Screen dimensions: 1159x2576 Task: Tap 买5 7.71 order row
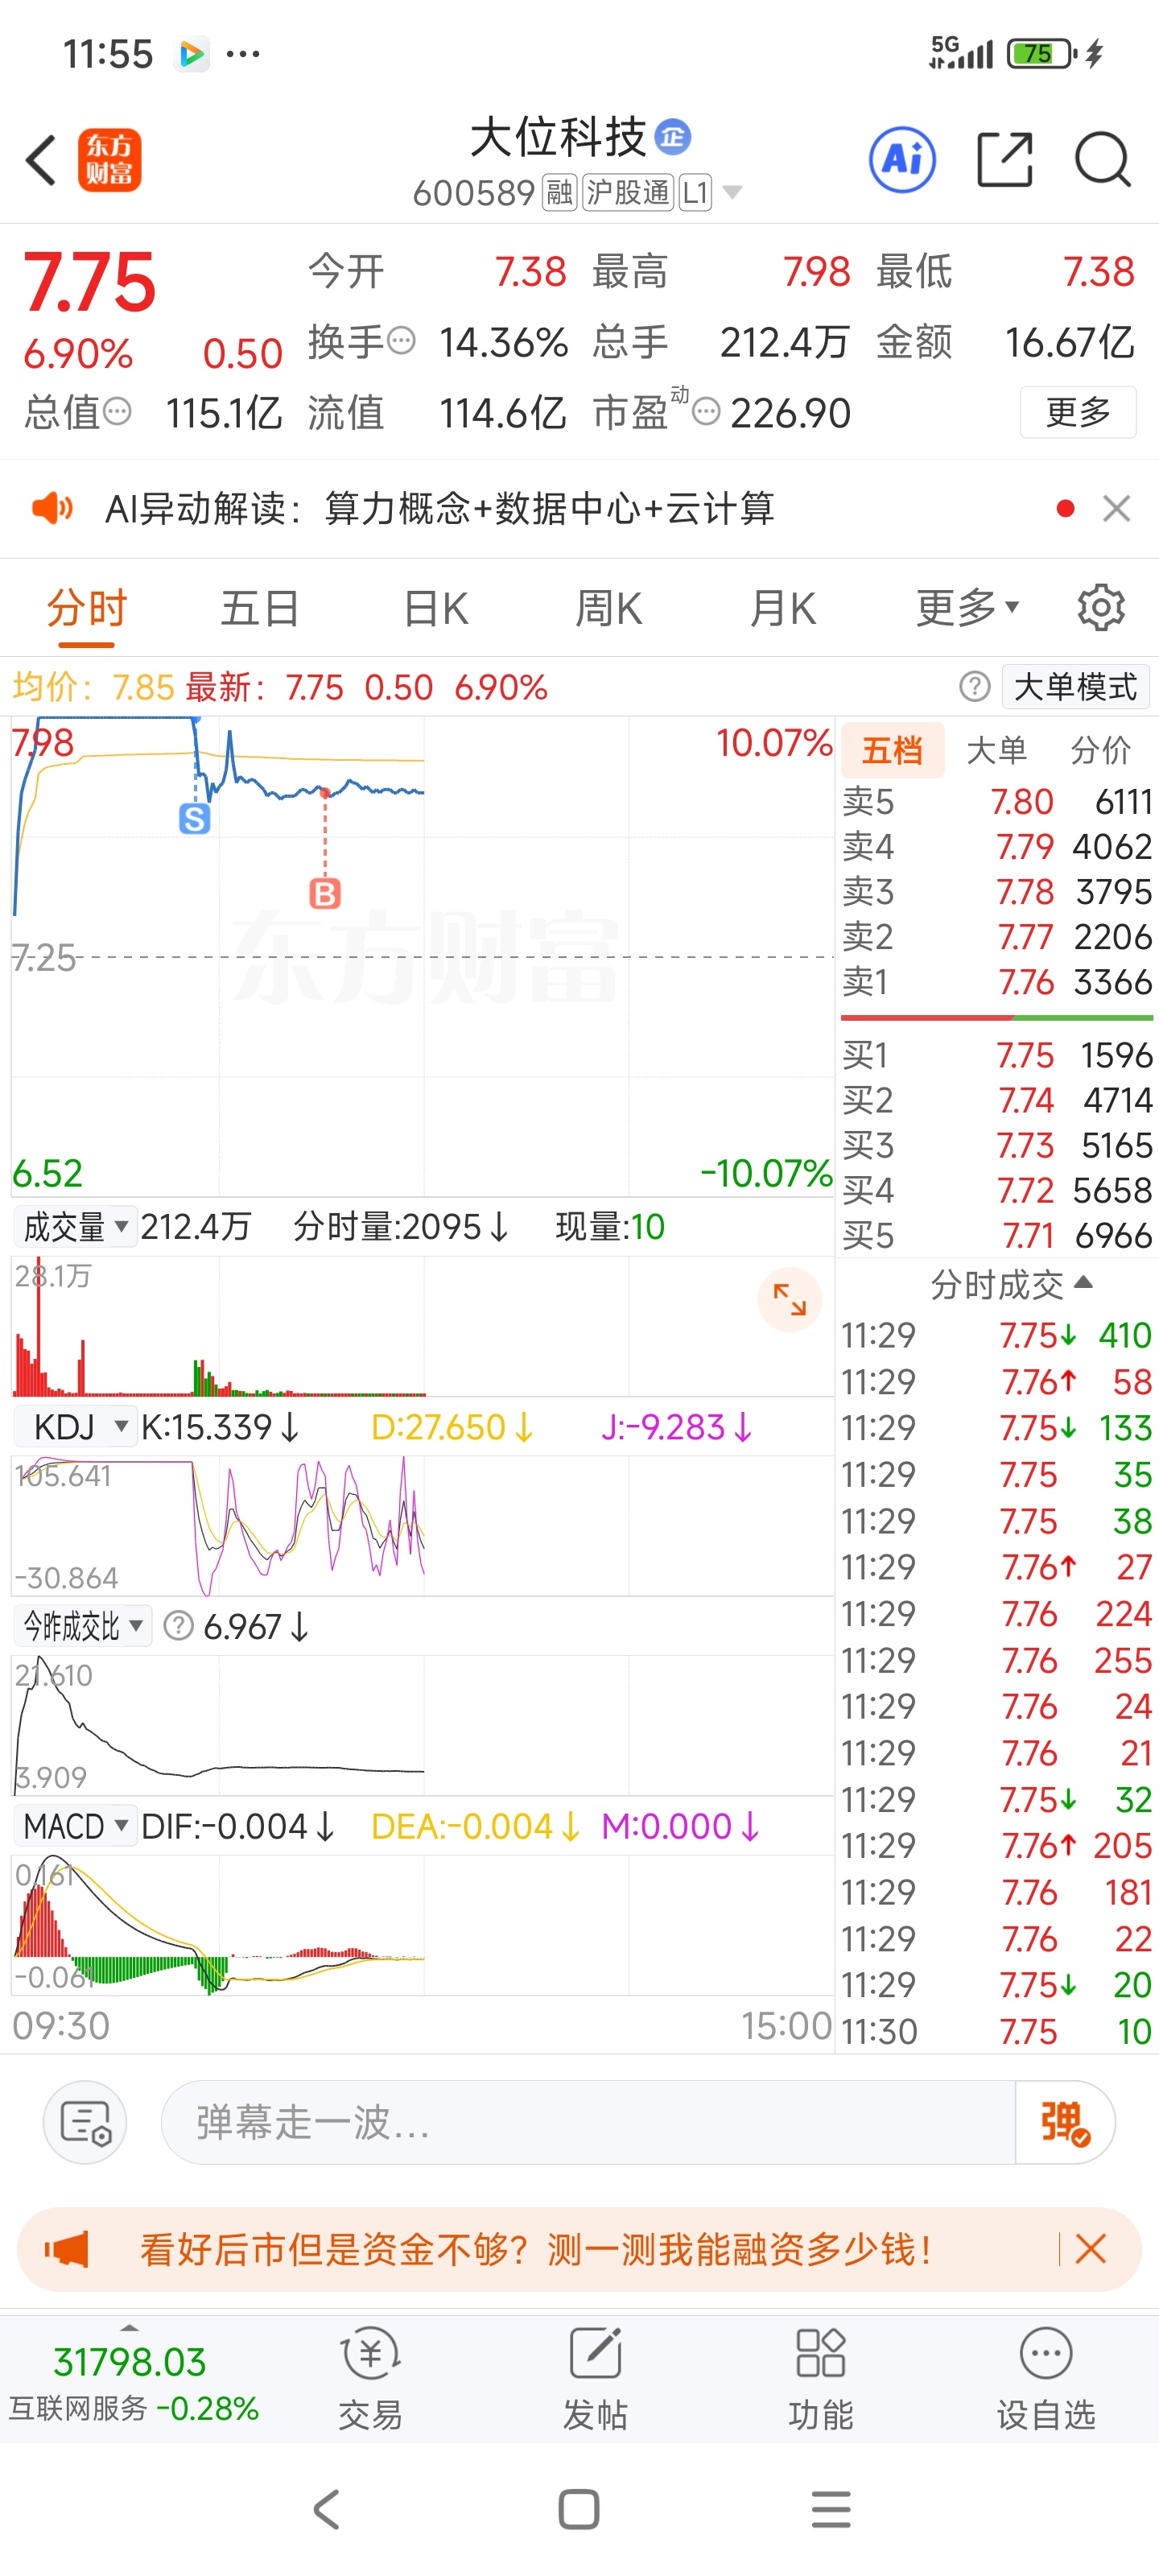(x=997, y=1235)
